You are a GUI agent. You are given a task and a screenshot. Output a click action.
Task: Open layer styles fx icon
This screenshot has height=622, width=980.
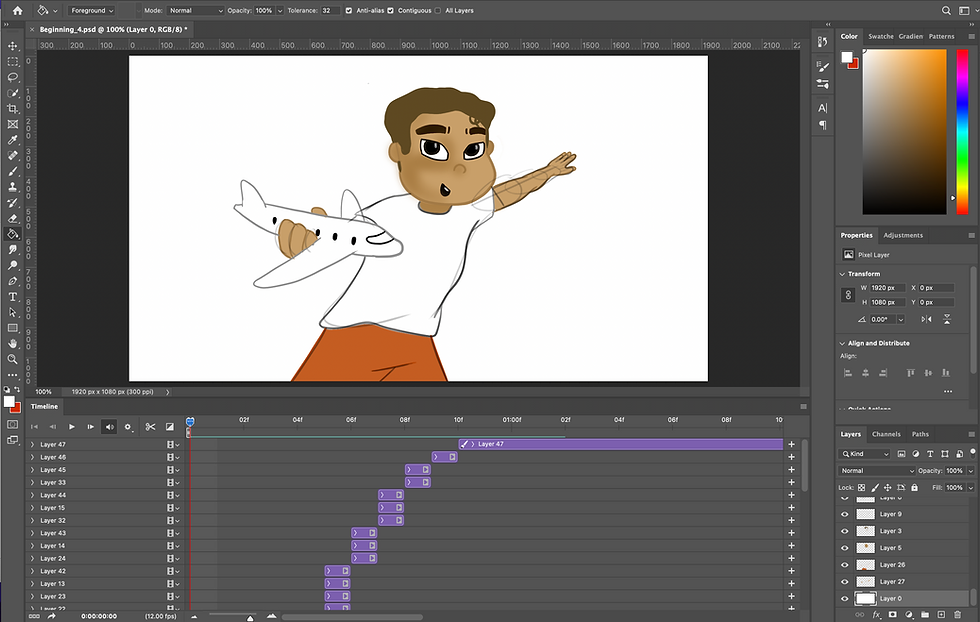(x=876, y=615)
